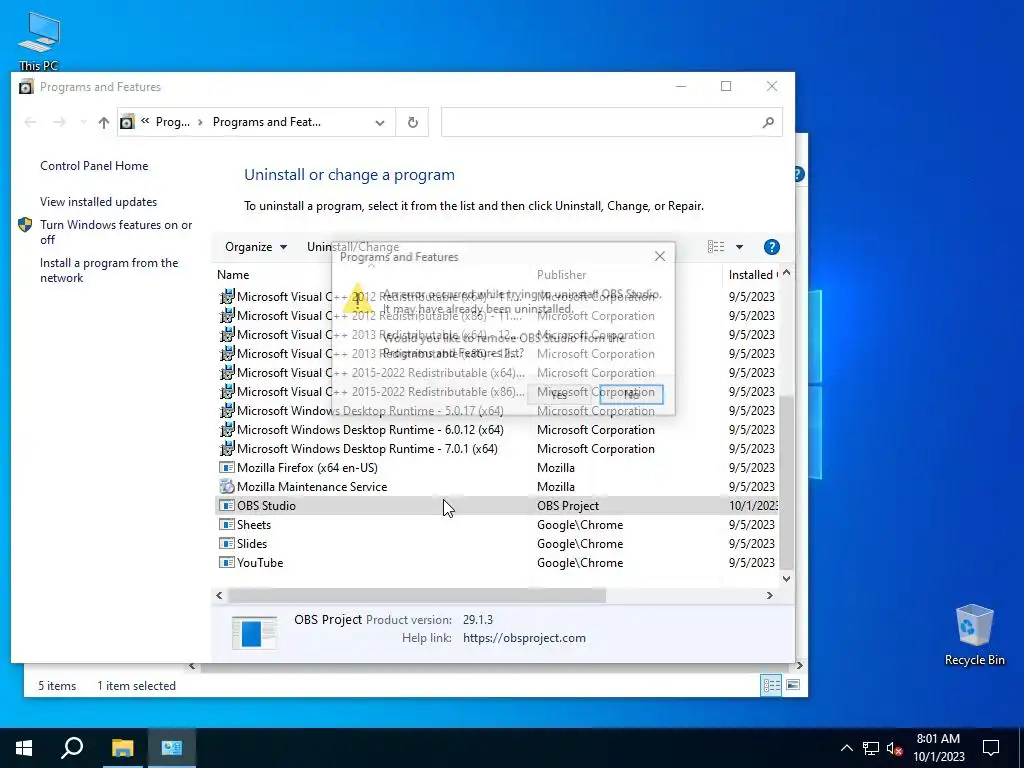
Task: Open network status tray icon
Action: [x=871, y=748]
